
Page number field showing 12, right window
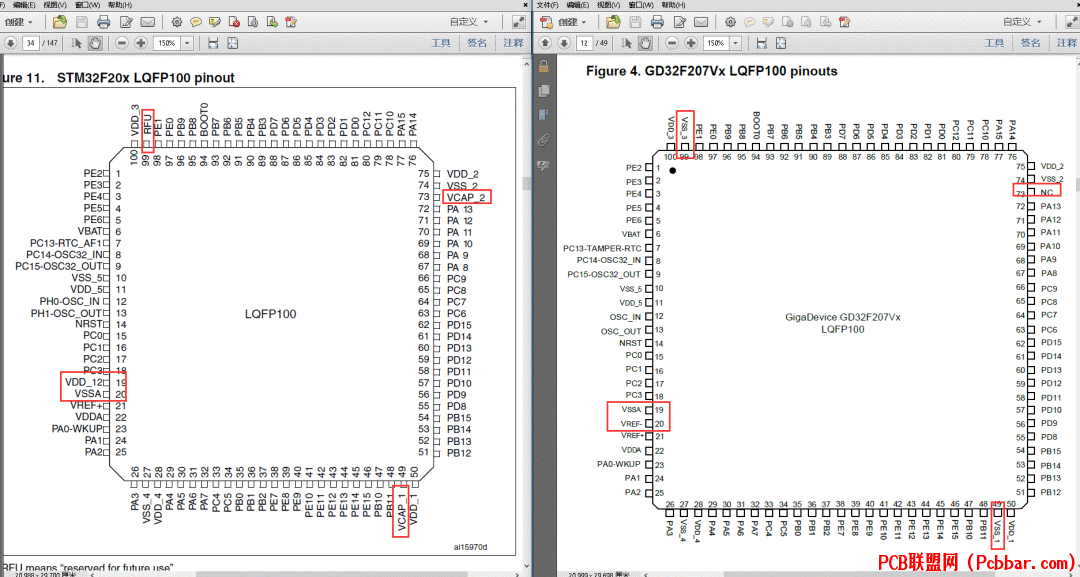pos(584,43)
